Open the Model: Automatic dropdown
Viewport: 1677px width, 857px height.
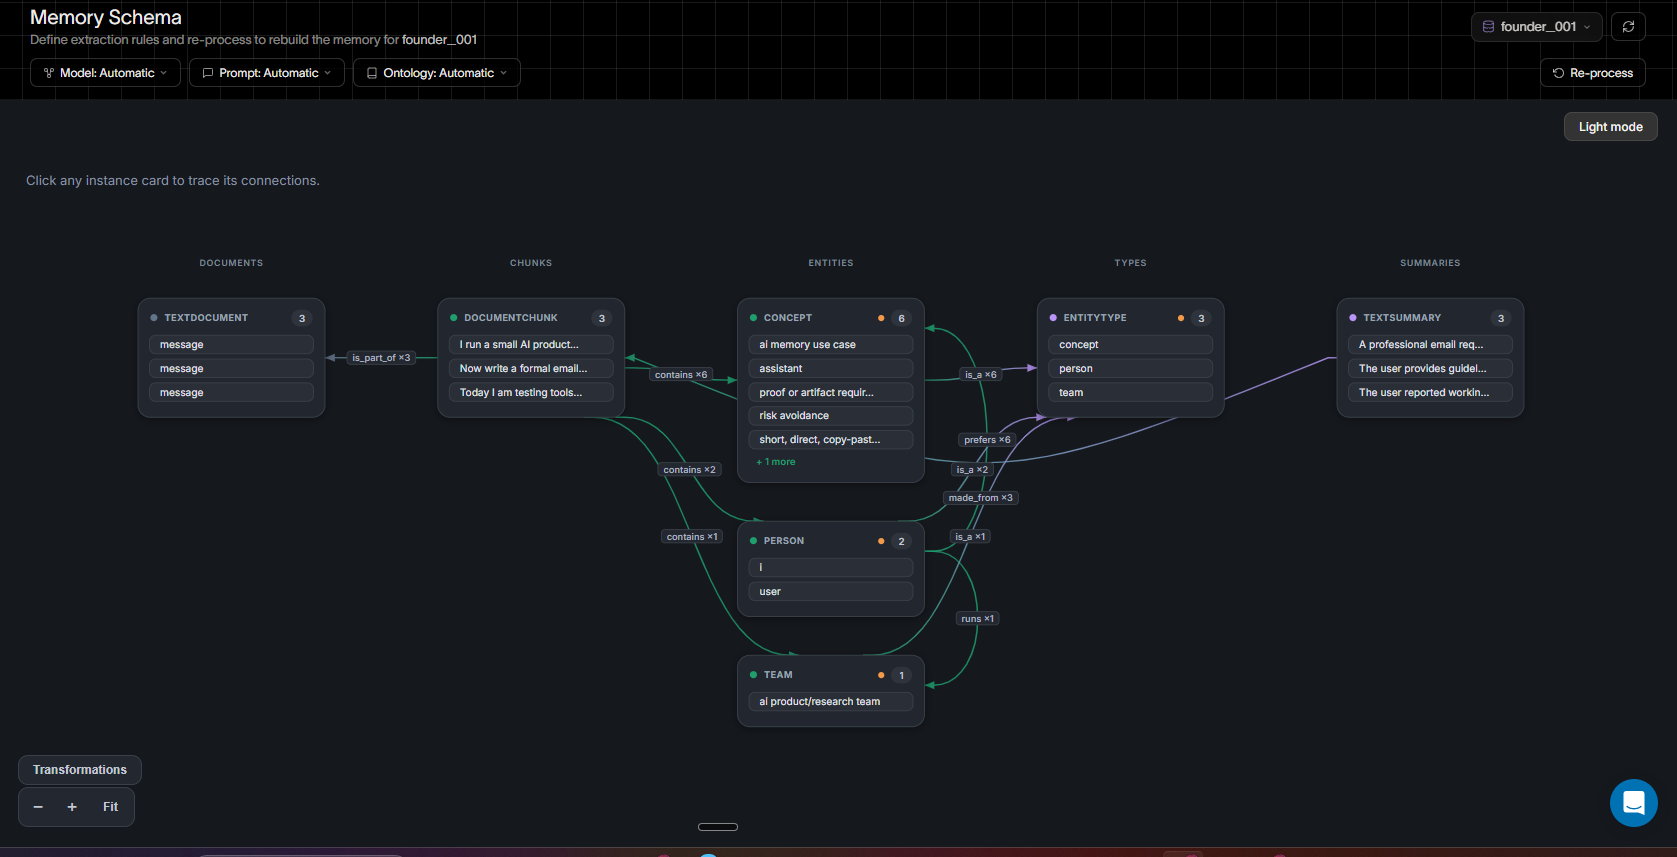pyautogui.click(x=105, y=73)
